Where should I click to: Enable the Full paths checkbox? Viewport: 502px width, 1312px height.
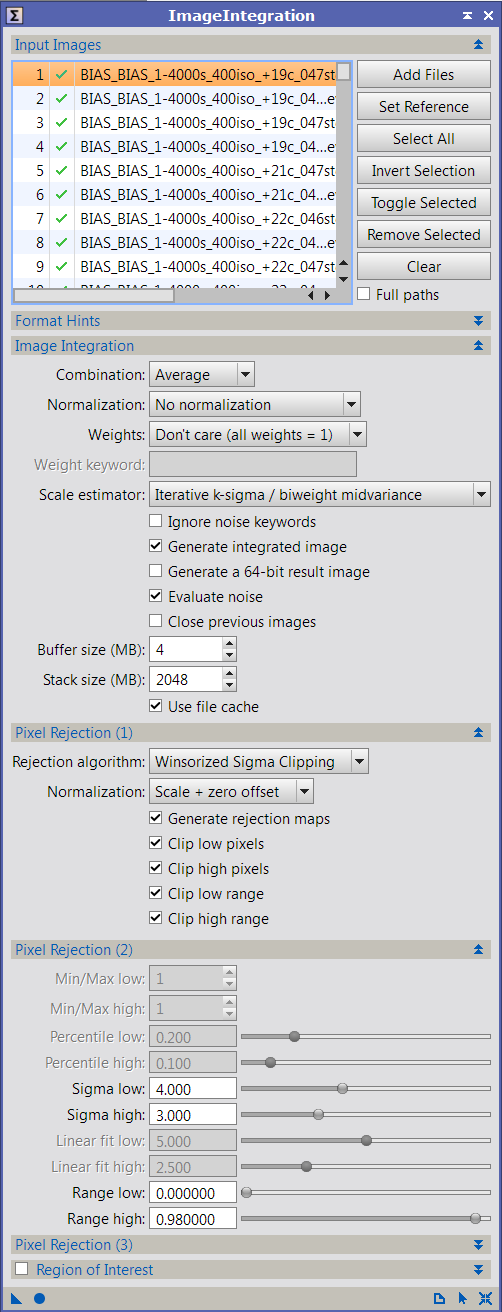click(x=364, y=295)
